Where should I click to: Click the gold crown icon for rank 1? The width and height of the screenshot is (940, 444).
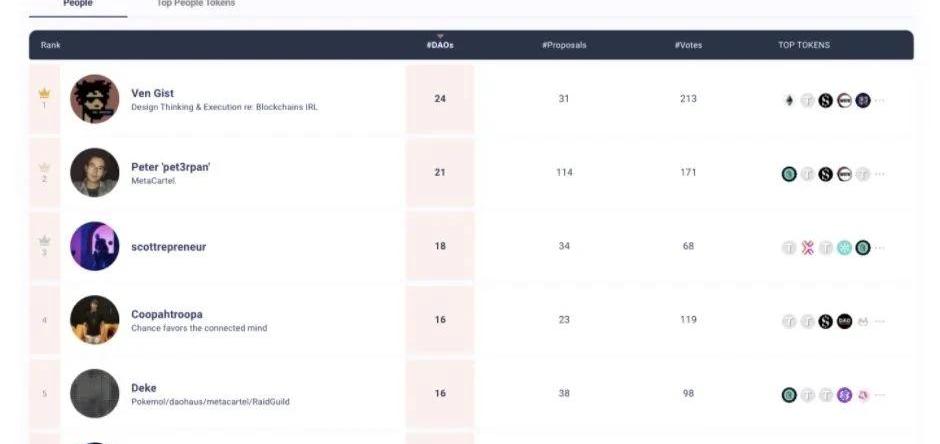(x=44, y=93)
